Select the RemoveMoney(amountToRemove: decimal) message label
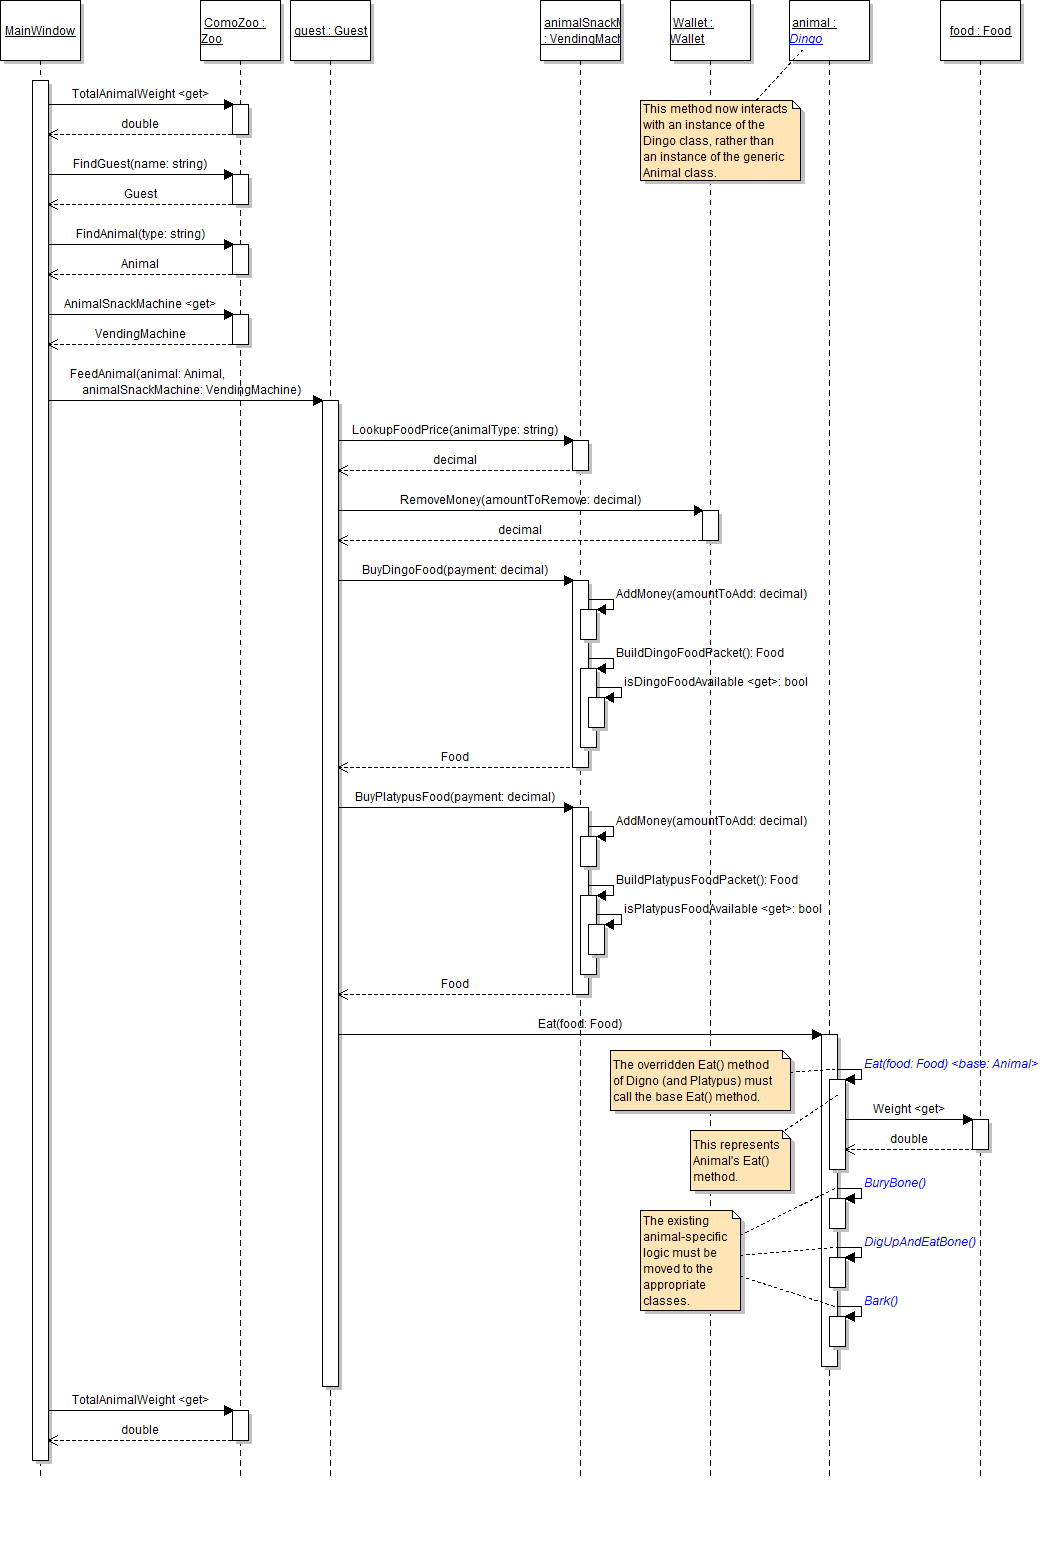1043x1557 pixels. click(520, 500)
